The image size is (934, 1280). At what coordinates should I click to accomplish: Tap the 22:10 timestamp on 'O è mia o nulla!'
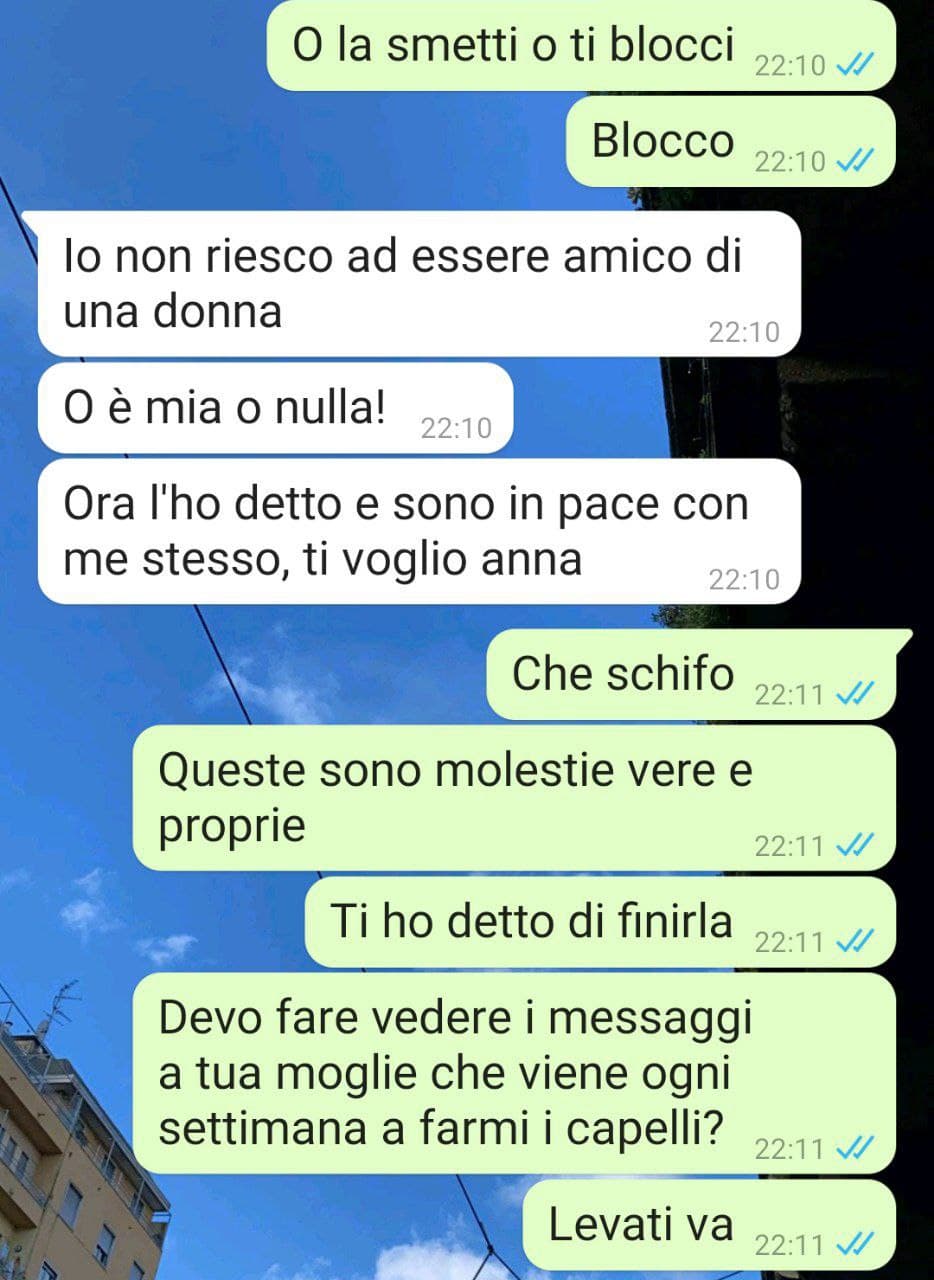(x=456, y=429)
